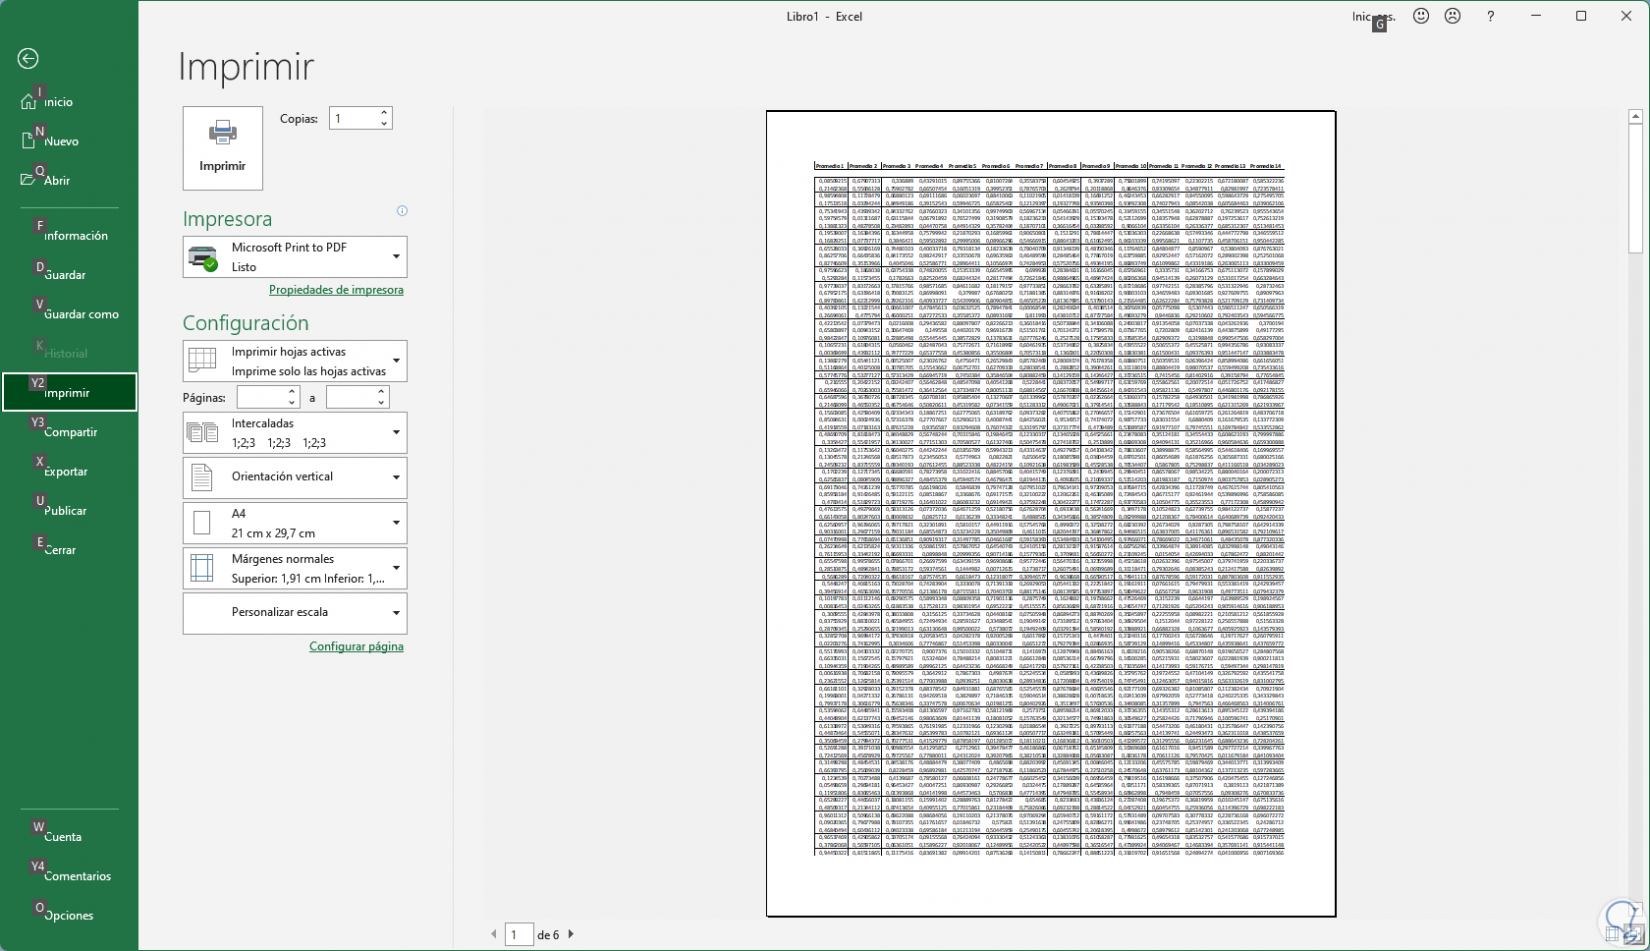Go to the Abrir file page

click(x=69, y=180)
